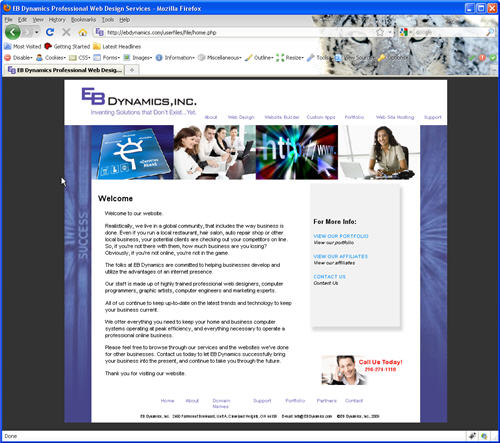
Task: Click the EB Dynamics, Inc. logo
Action: point(139,101)
